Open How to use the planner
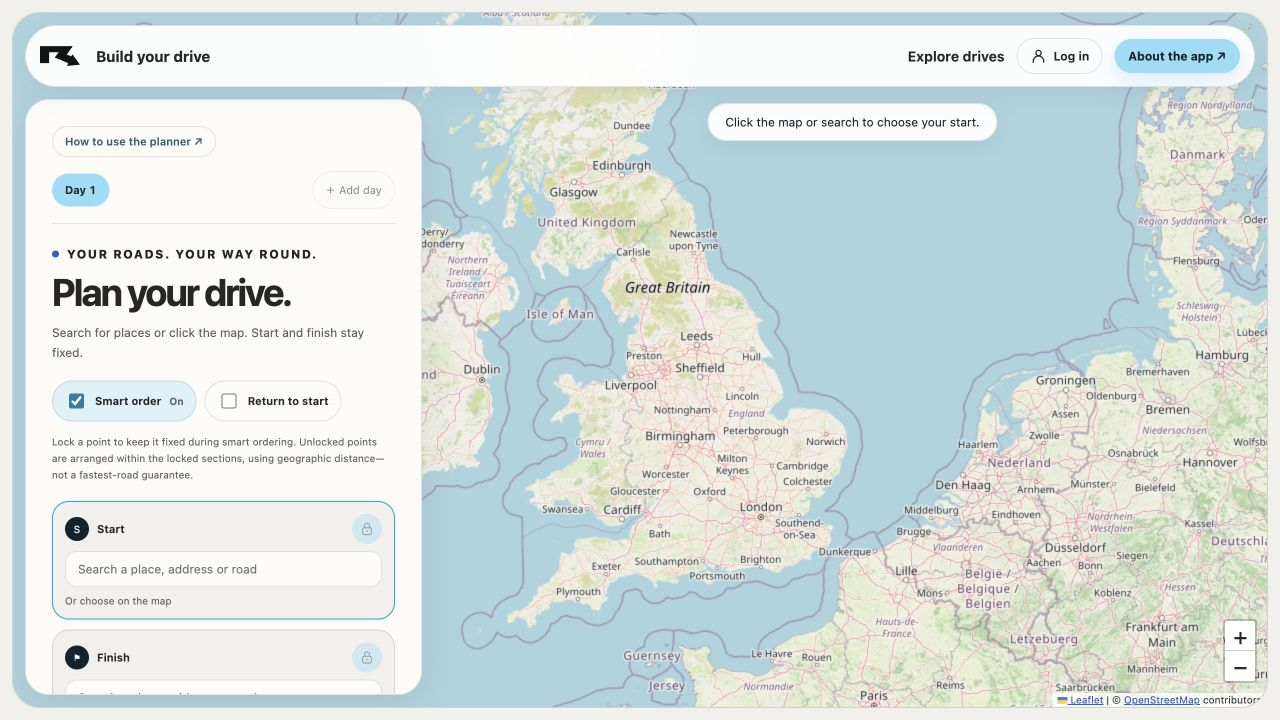Viewport: 1280px width, 720px height. [134, 142]
